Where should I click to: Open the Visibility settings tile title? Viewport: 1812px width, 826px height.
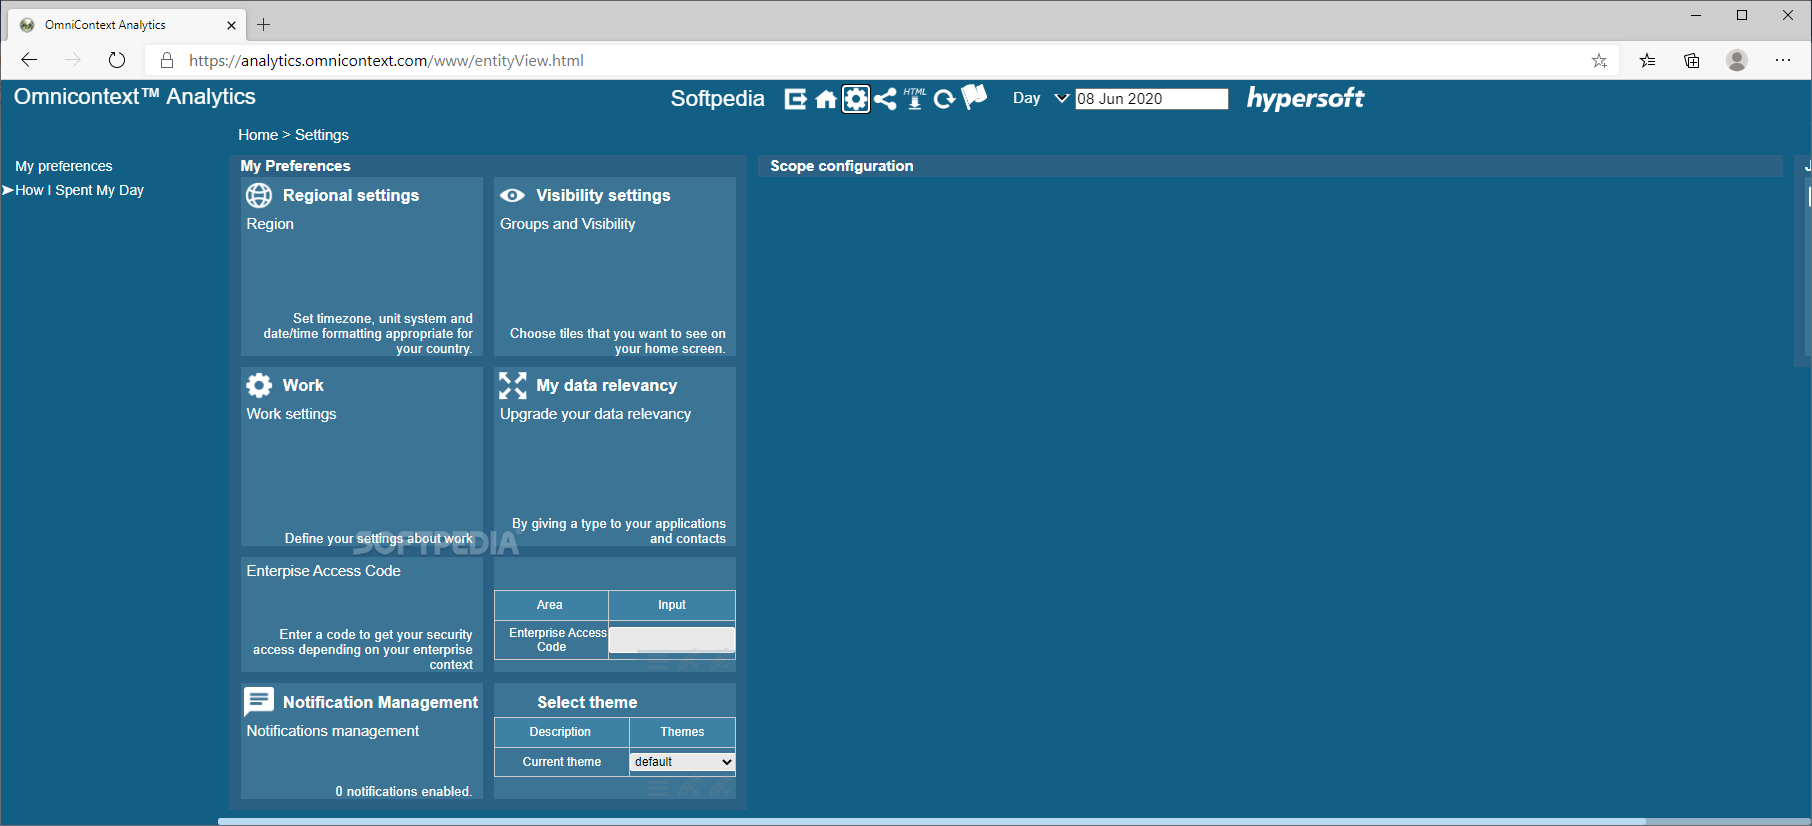click(x=603, y=195)
